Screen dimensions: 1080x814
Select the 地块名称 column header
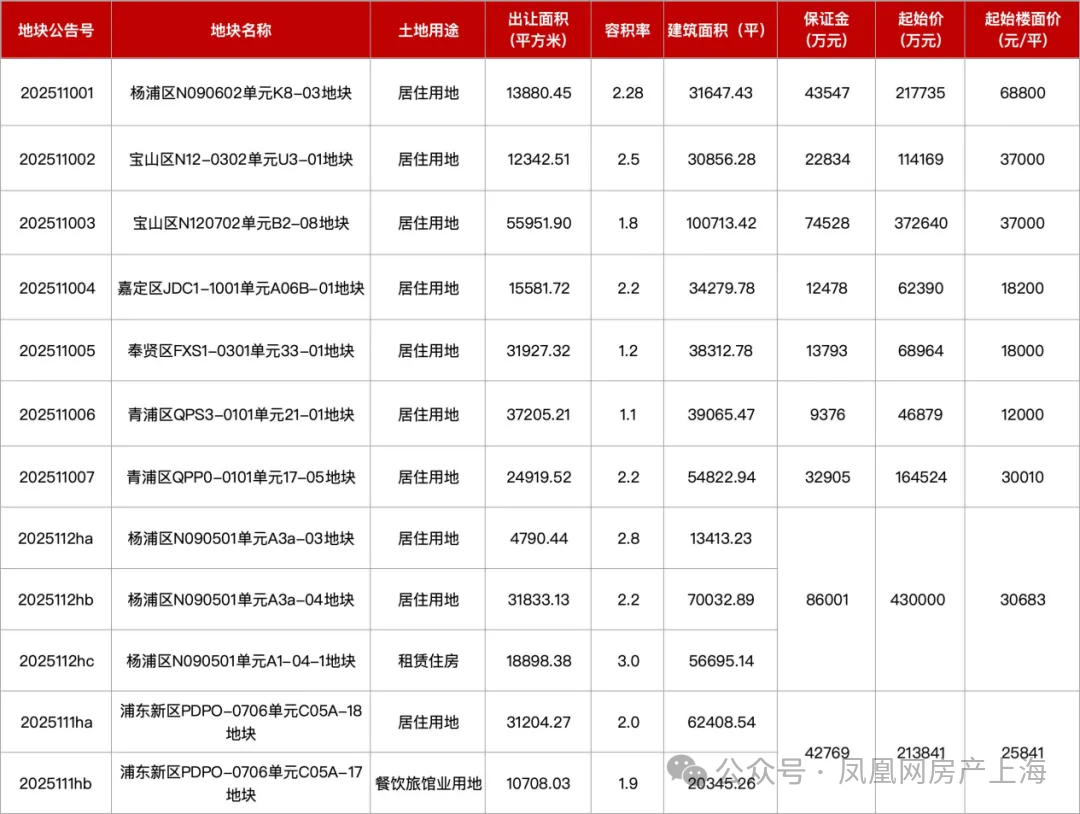tap(240, 30)
